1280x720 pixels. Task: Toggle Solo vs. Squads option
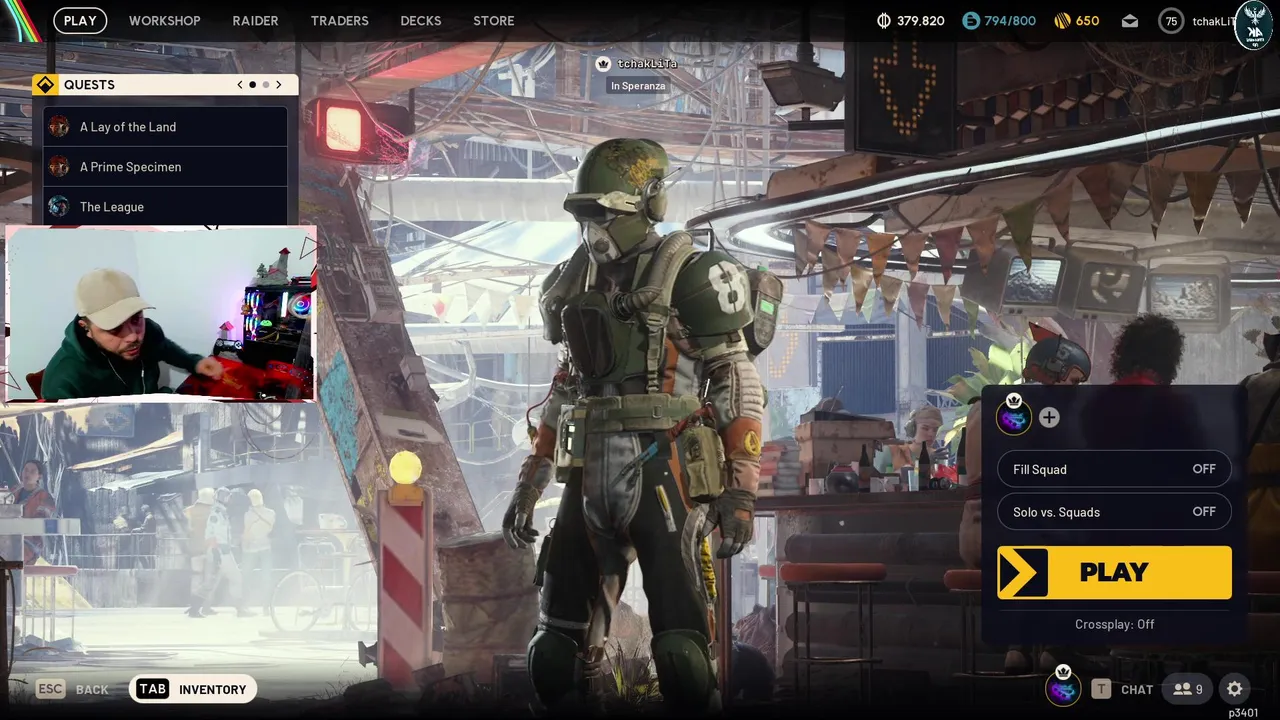click(1114, 512)
